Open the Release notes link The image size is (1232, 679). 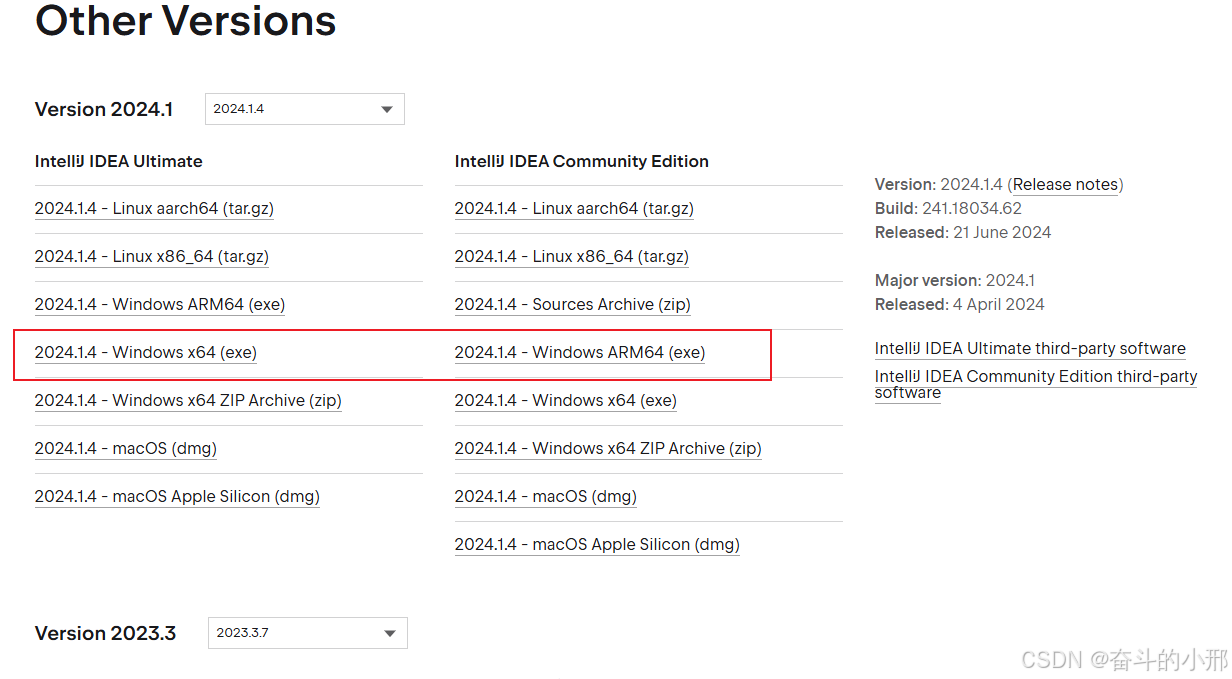(1065, 185)
